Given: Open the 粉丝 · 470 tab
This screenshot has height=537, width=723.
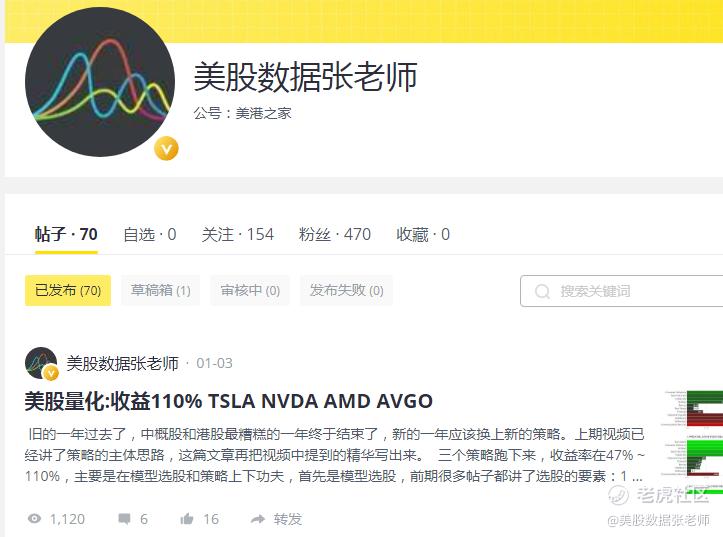Looking at the screenshot, I should pos(335,234).
